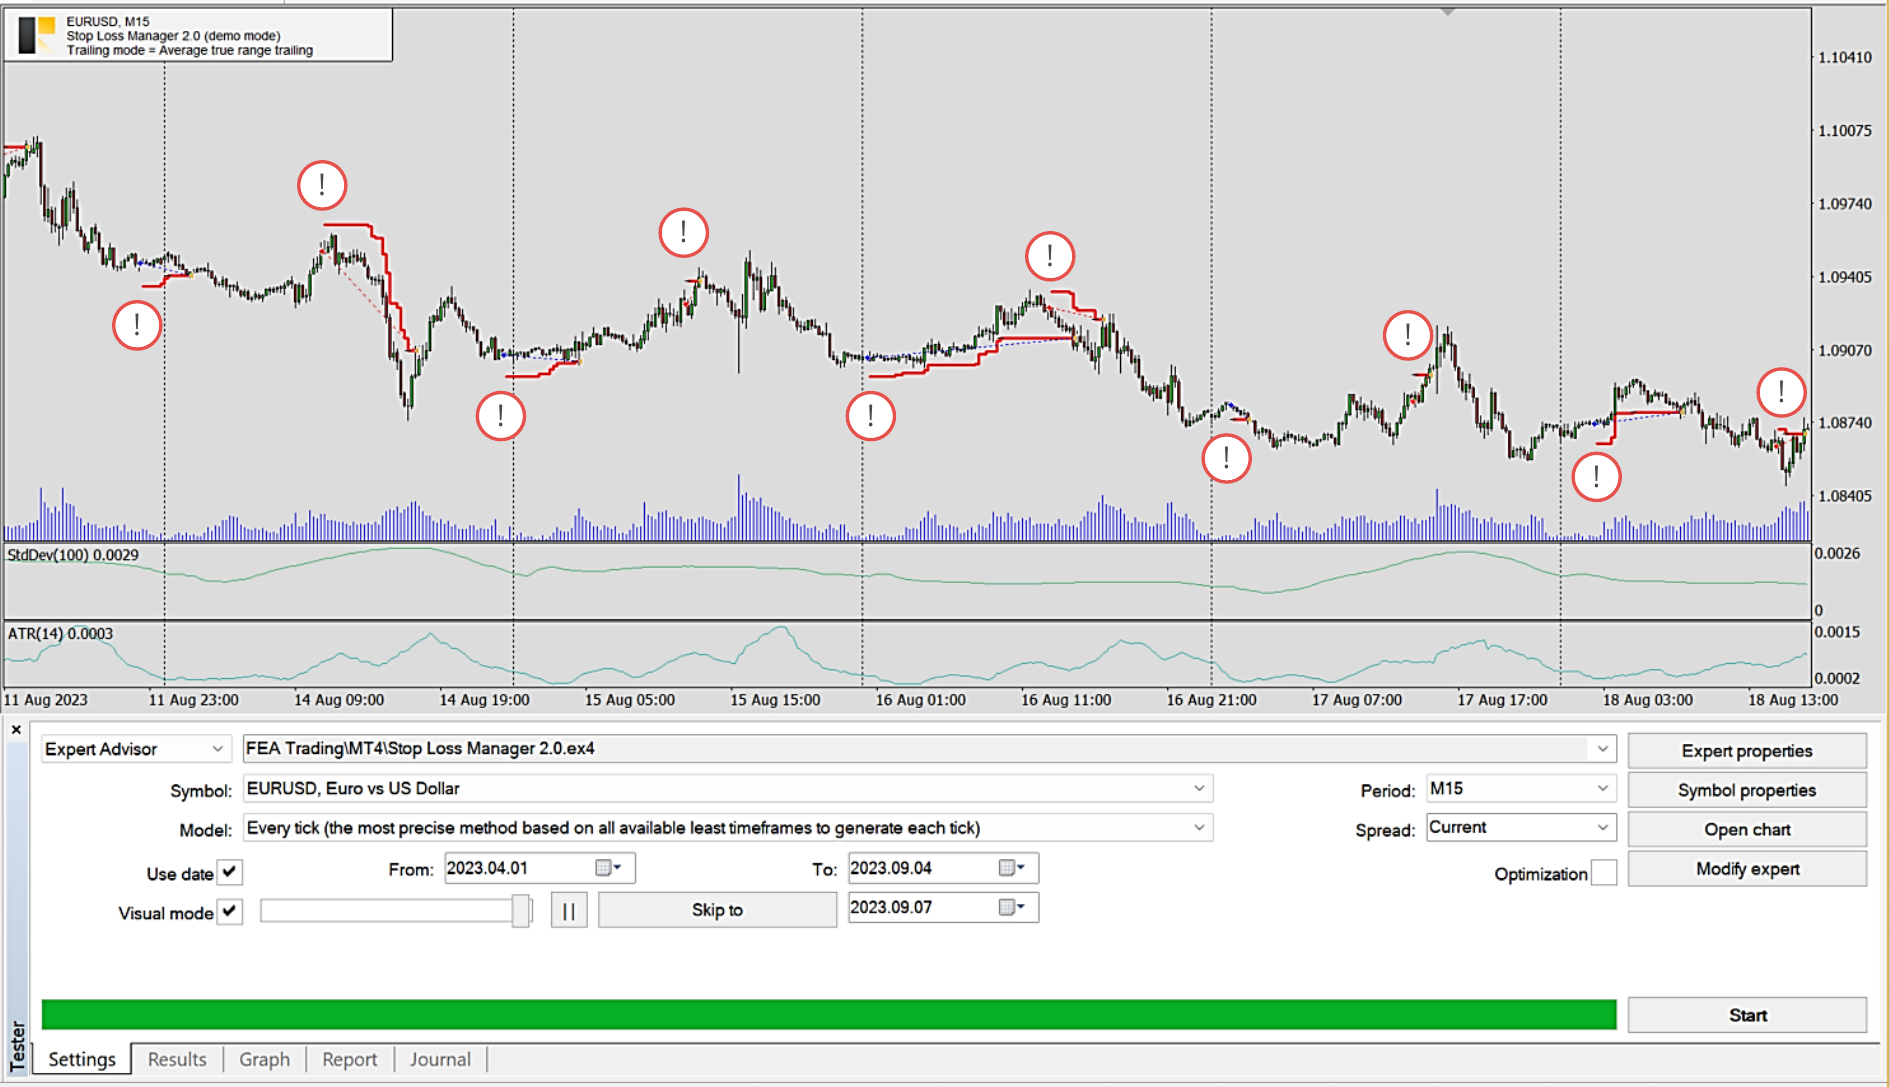Open the Report tab

coord(350,1059)
